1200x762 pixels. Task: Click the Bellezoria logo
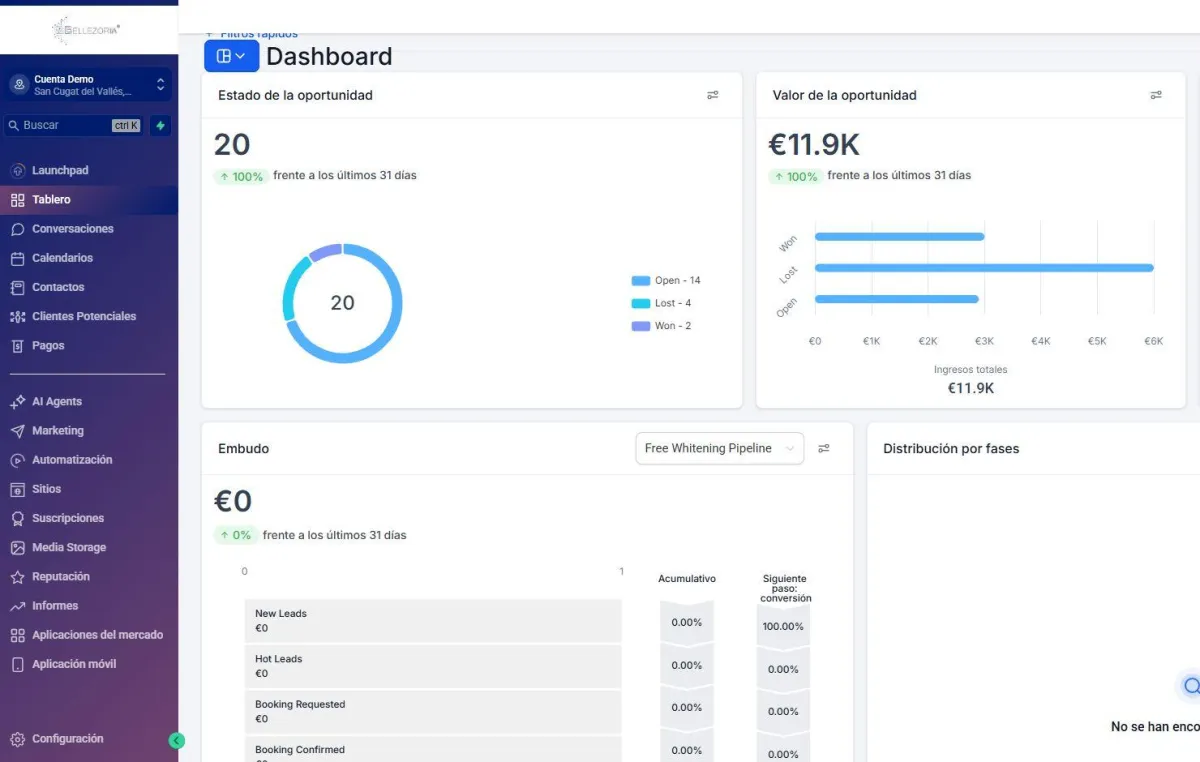[x=86, y=30]
